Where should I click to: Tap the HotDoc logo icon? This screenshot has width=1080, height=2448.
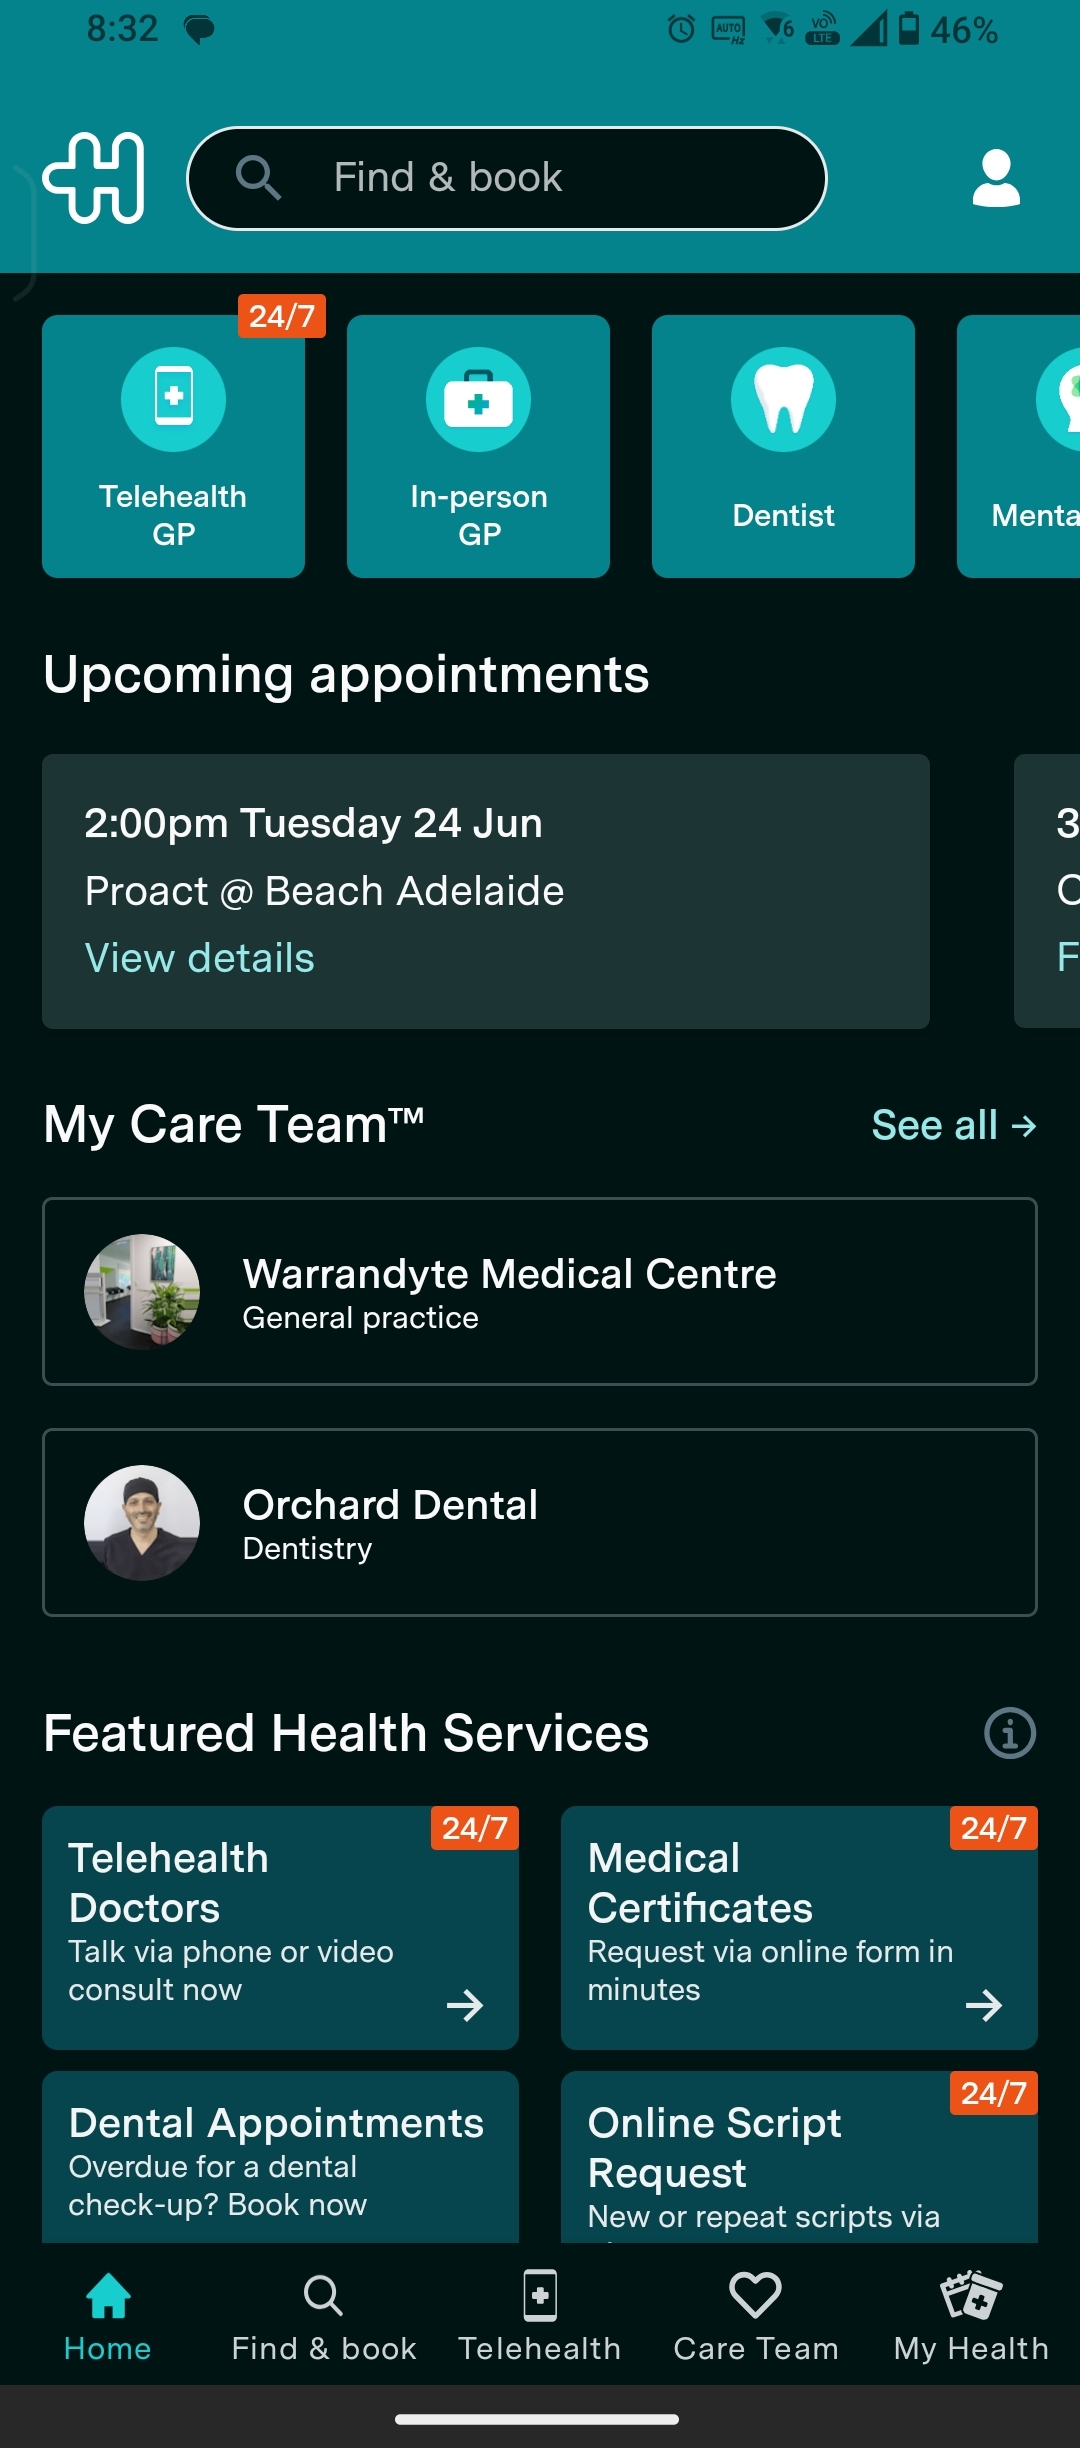point(94,178)
